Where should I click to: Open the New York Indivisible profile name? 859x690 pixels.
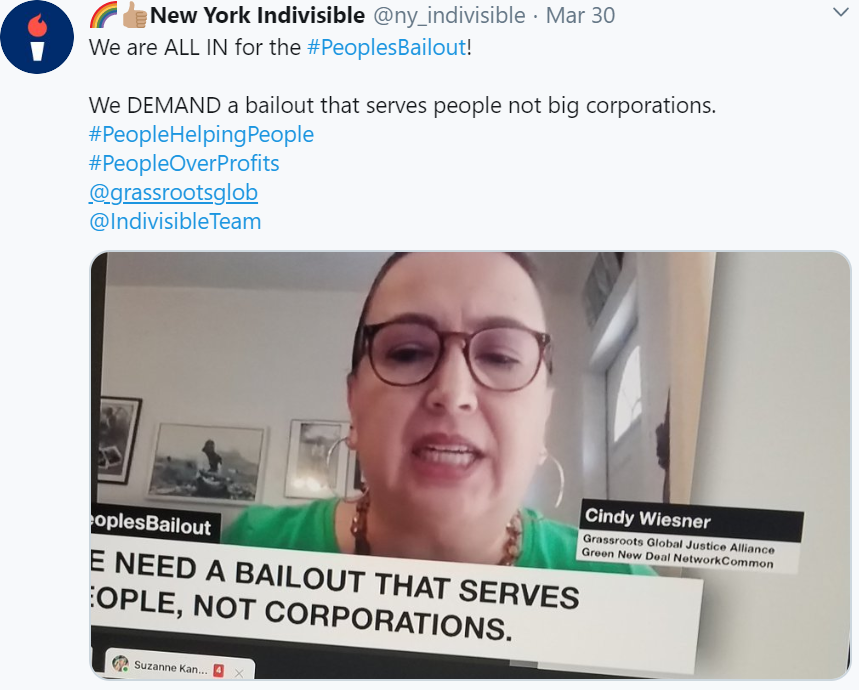(257, 15)
